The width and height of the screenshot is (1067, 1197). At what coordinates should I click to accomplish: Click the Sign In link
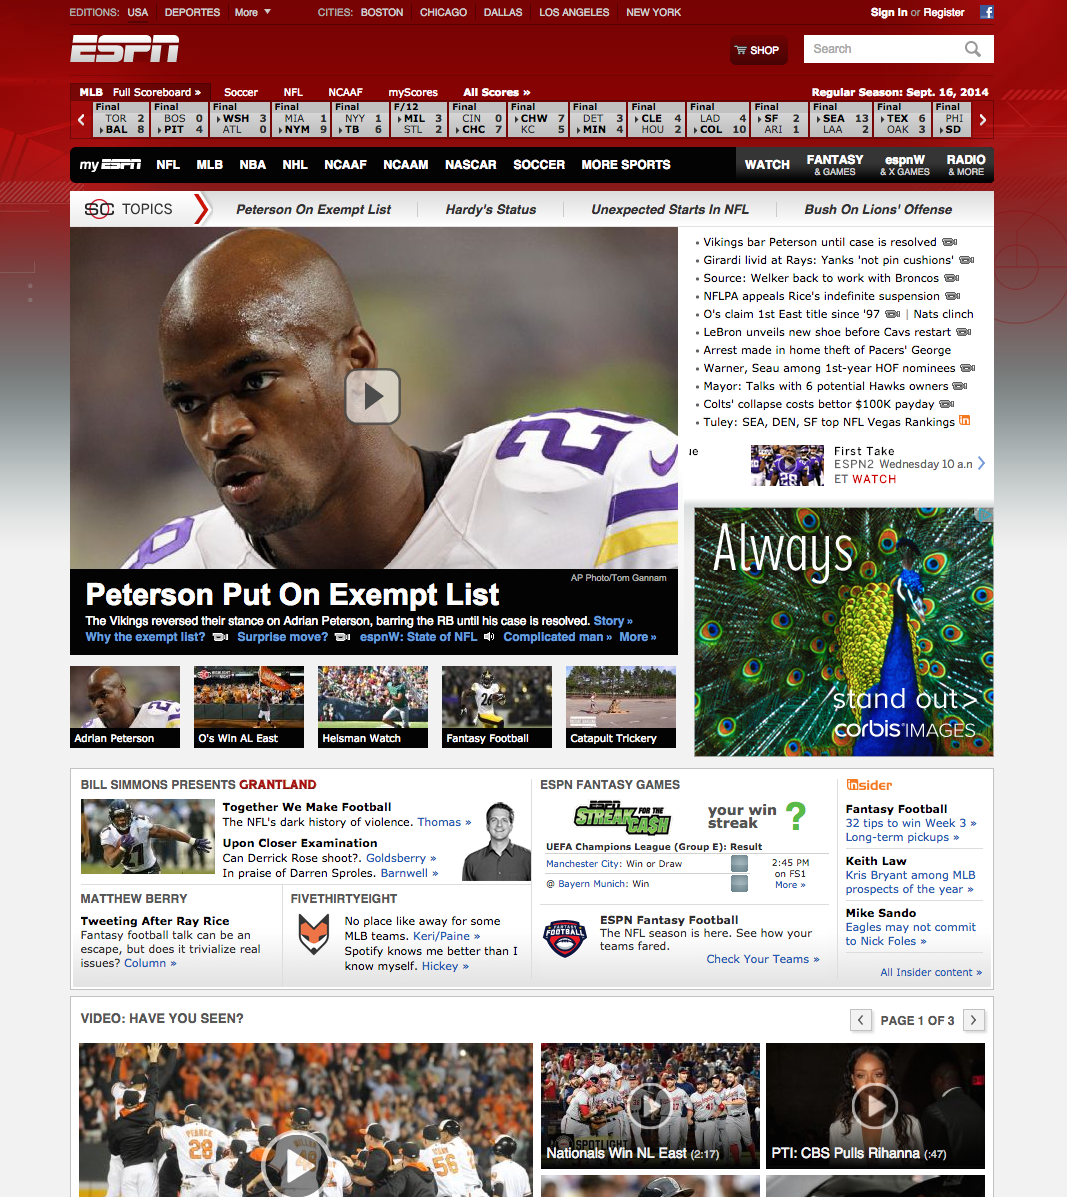pos(891,12)
